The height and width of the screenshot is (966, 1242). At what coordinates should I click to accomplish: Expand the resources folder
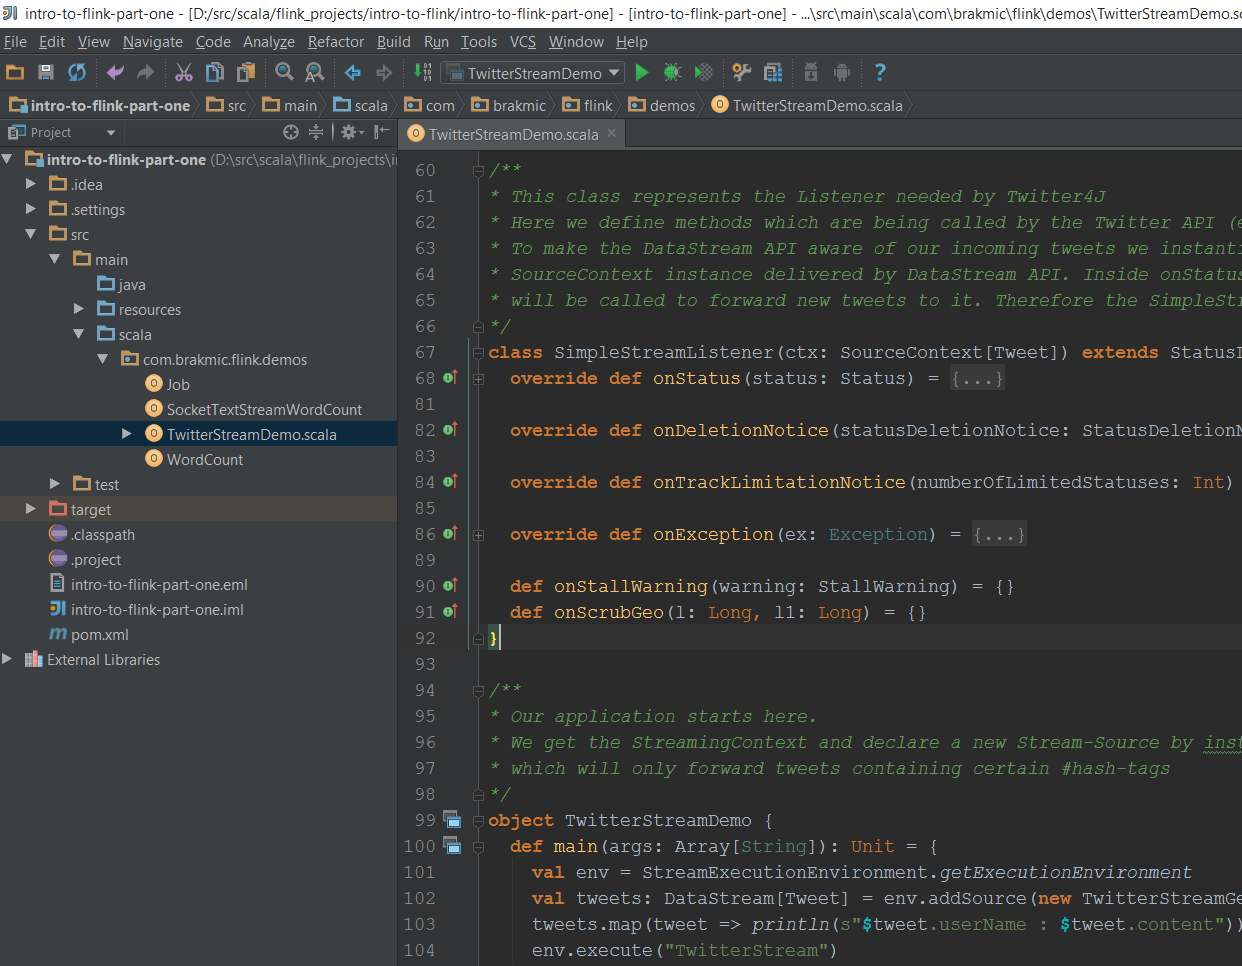coord(79,309)
